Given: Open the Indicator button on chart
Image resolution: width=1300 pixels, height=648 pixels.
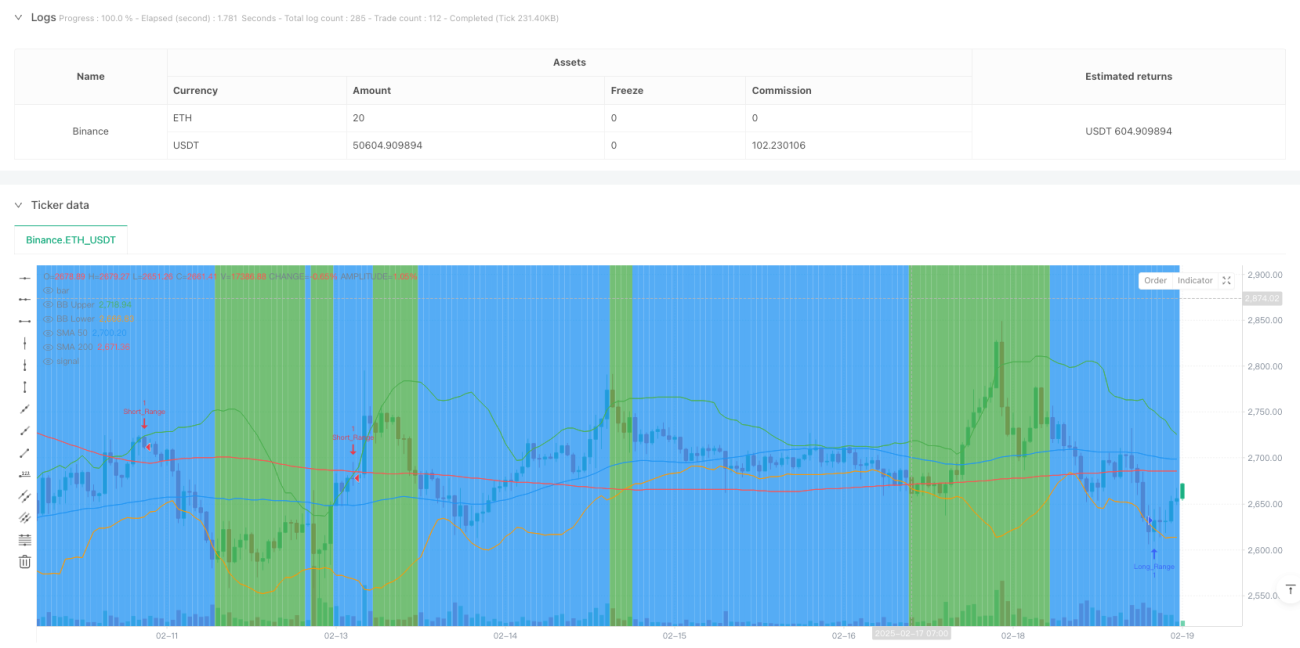Looking at the screenshot, I should point(1195,281).
